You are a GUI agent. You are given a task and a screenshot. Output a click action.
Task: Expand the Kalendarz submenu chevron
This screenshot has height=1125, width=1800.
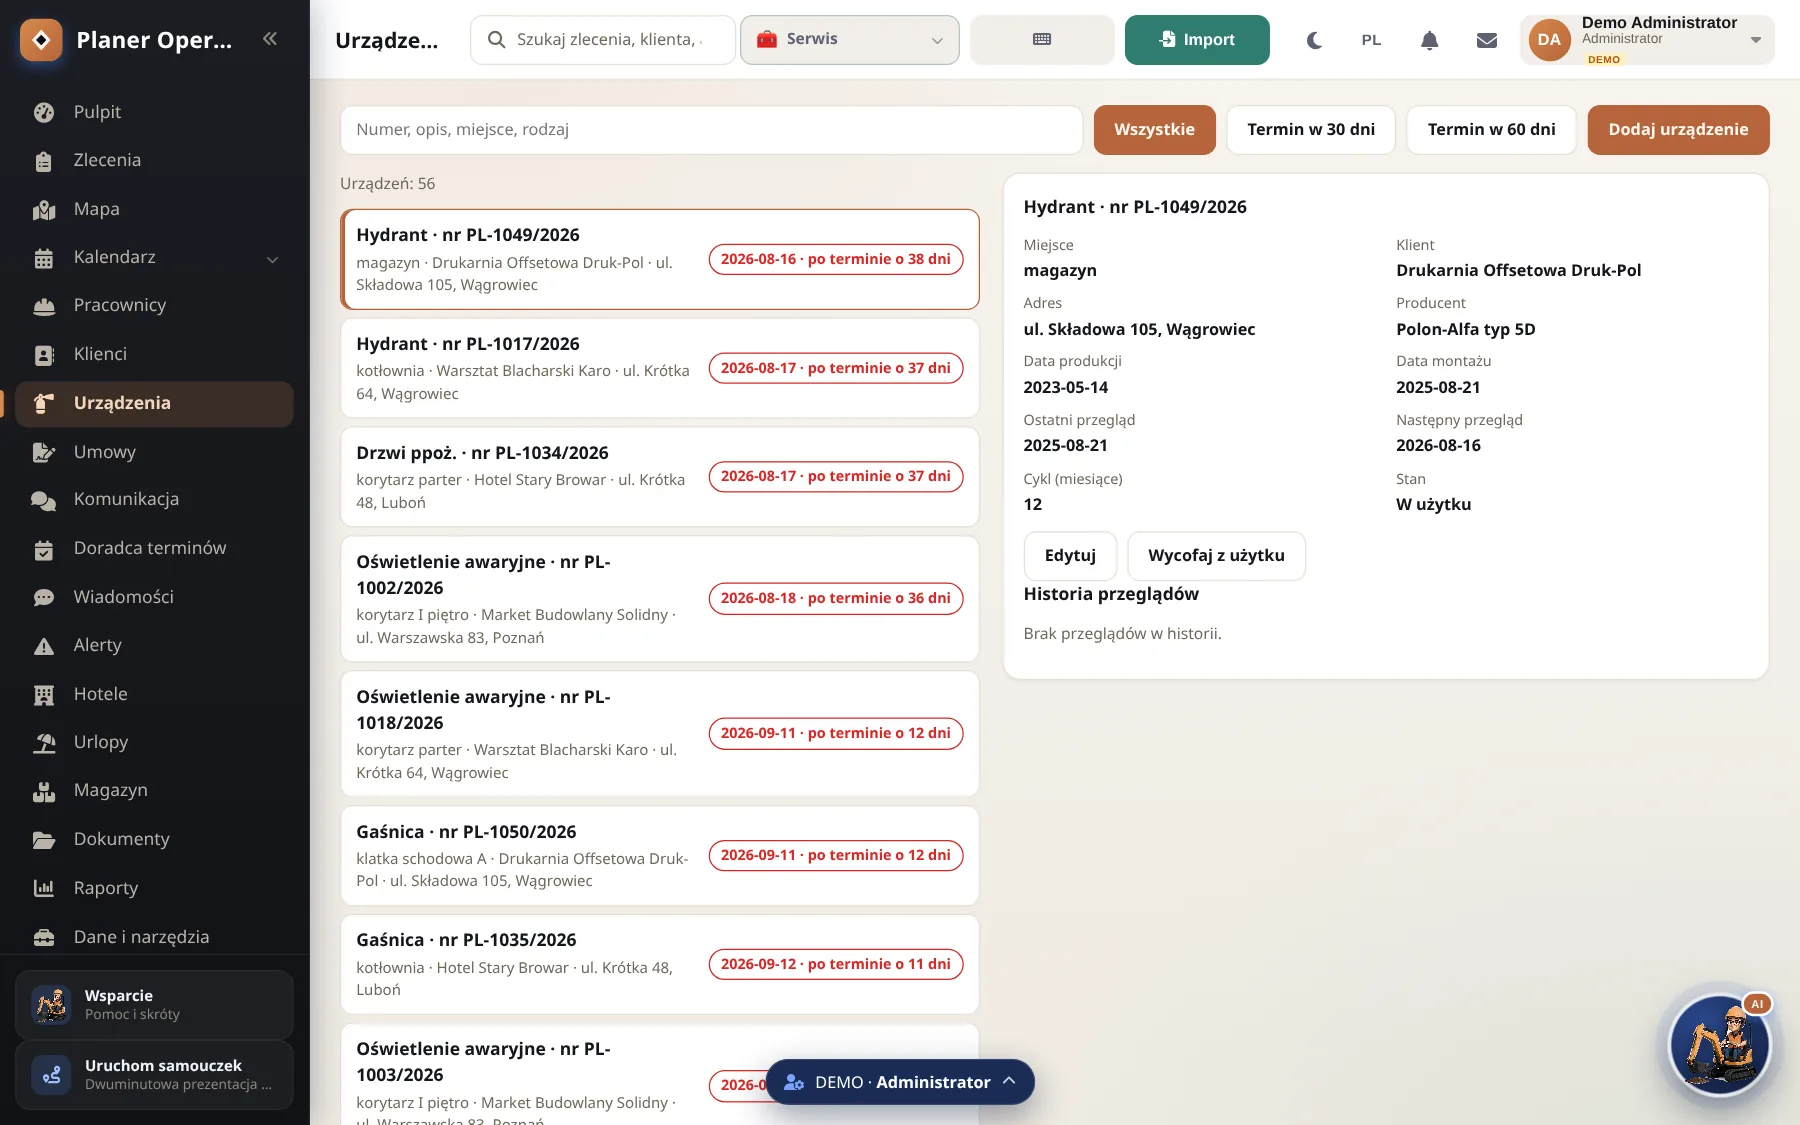pos(272,259)
